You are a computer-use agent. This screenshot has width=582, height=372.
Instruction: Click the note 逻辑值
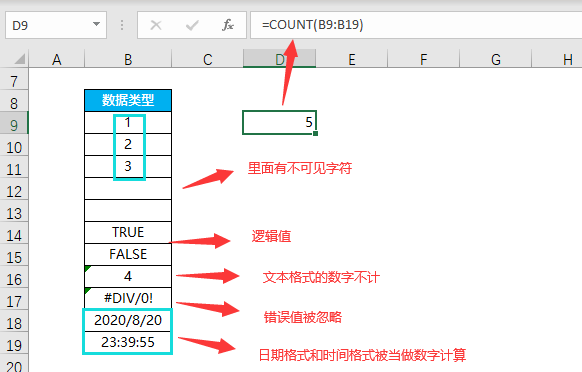[x=271, y=236]
